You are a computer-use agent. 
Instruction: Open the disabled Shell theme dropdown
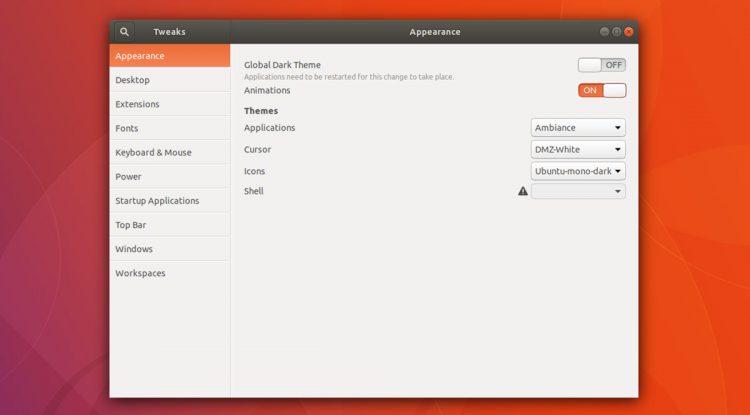tap(578, 191)
